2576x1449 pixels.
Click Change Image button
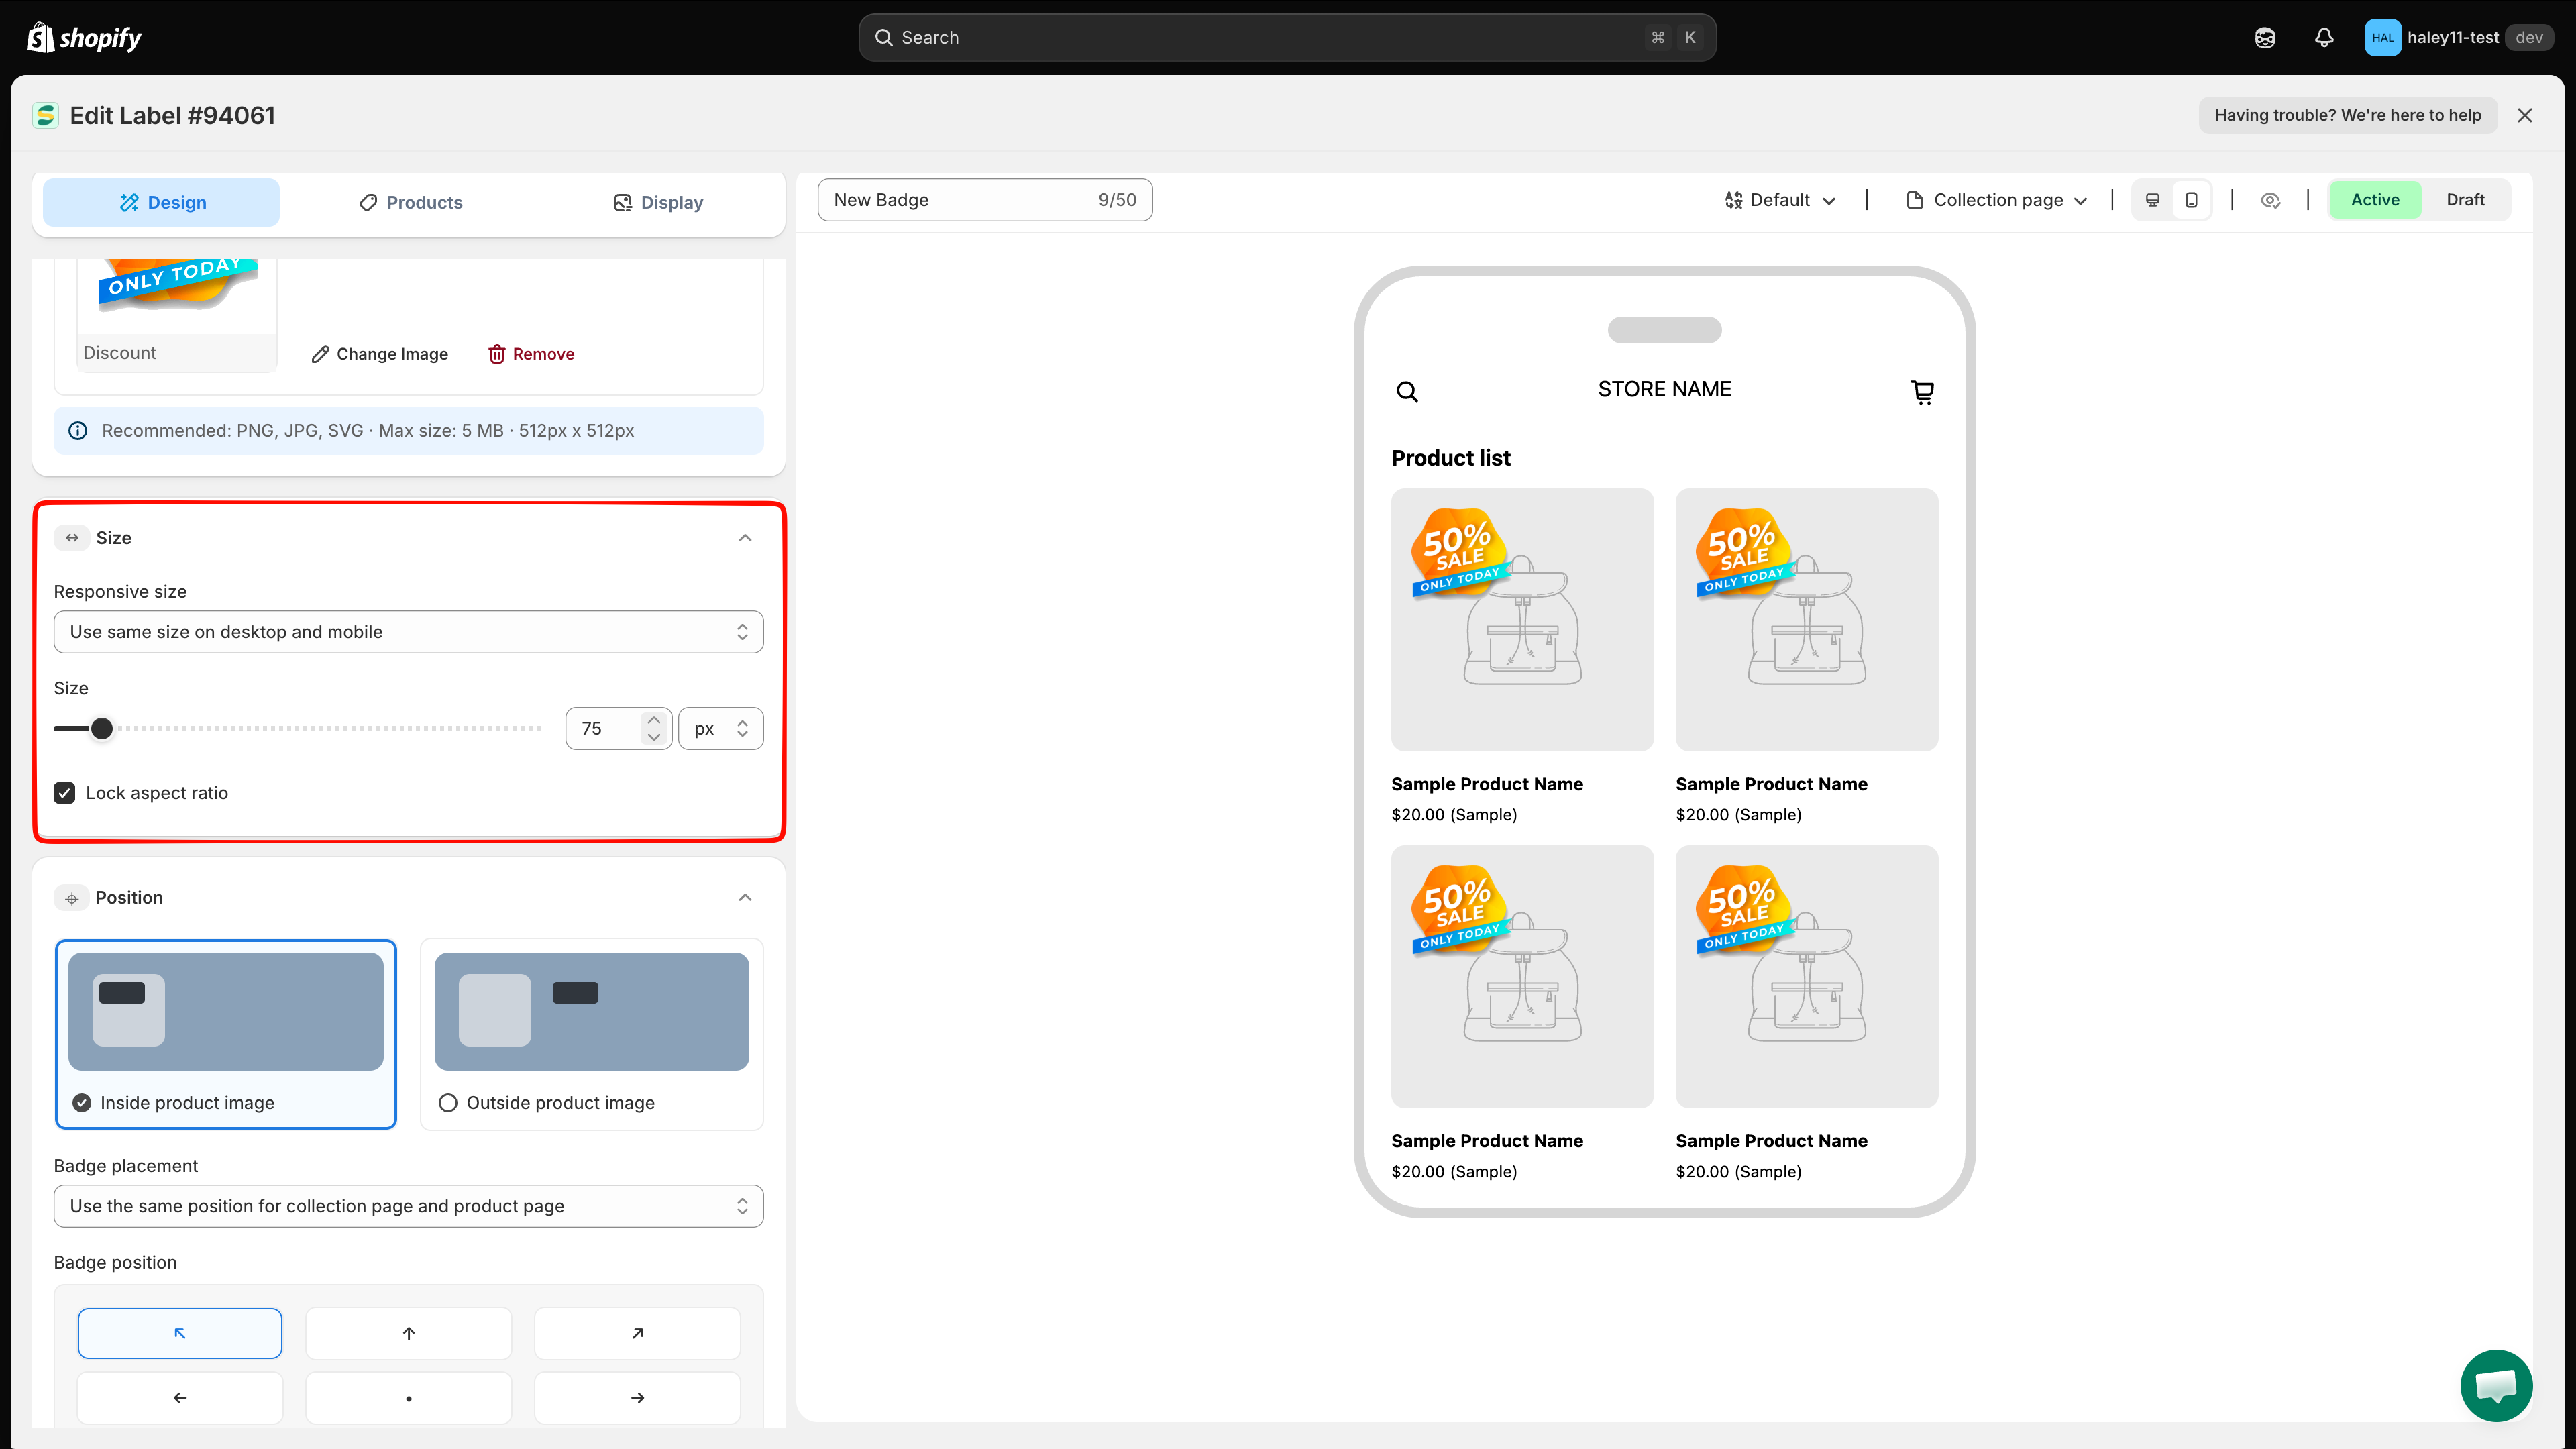[x=380, y=354]
